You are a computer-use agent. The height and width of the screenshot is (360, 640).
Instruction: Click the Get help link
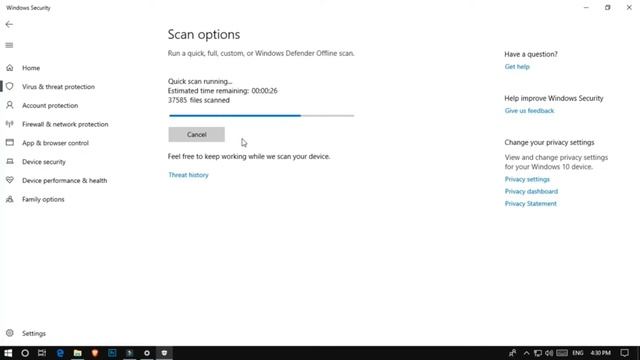(x=517, y=67)
